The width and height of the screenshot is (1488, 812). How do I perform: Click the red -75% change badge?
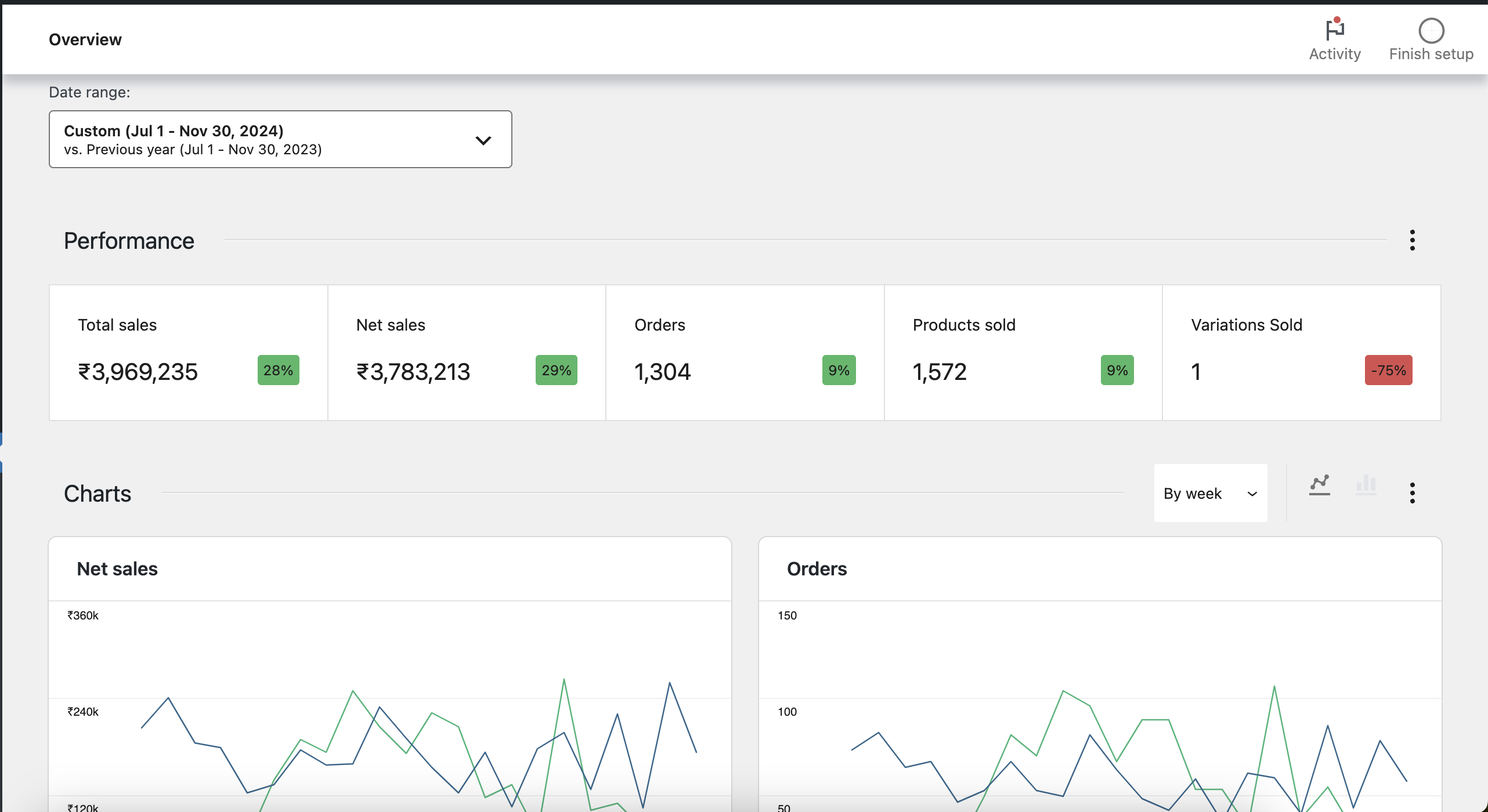coord(1388,371)
